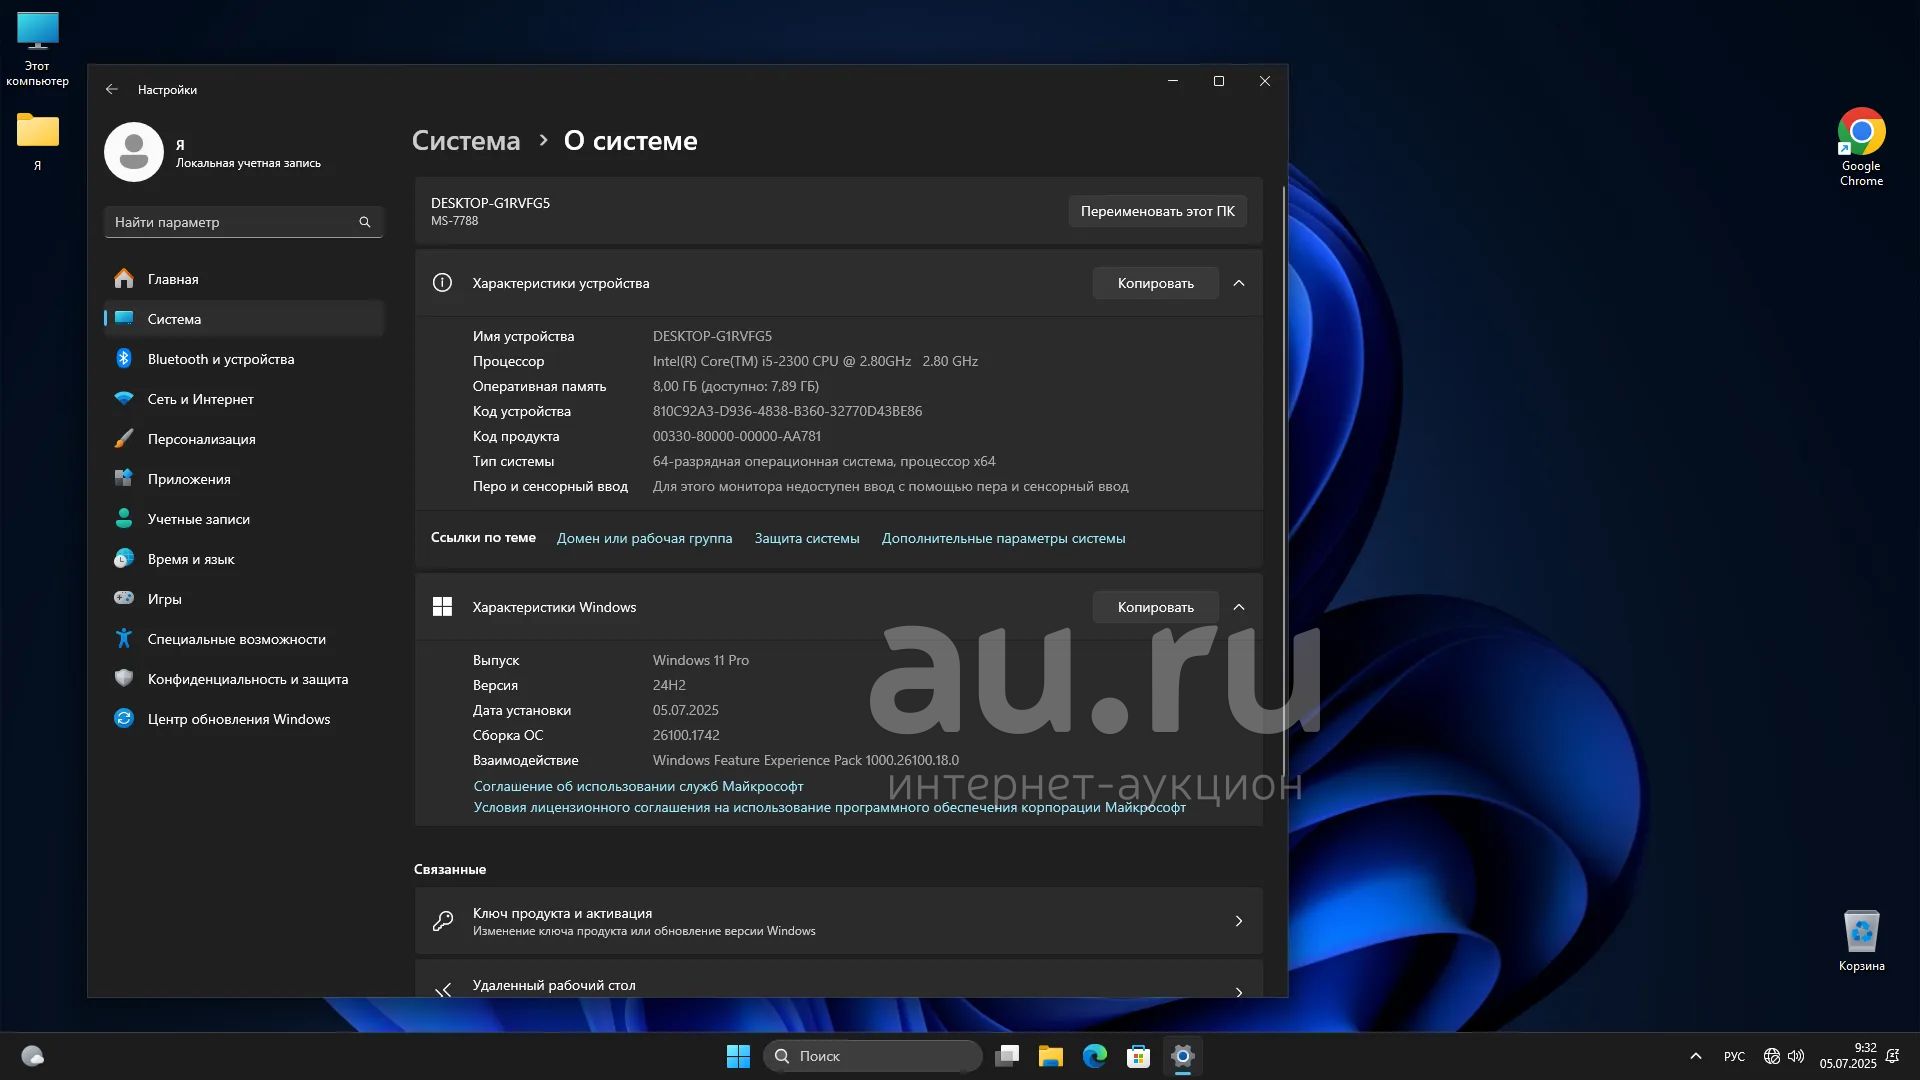Click the volume speaker icon in the tray
The width and height of the screenshot is (1920, 1080).
pyautogui.click(x=1796, y=1056)
